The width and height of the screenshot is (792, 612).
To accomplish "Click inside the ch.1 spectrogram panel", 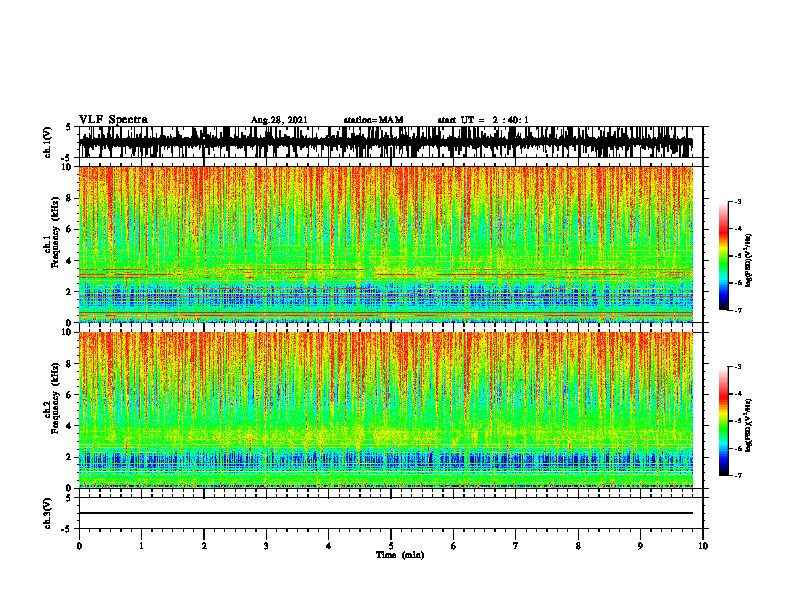I will coord(386,244).
